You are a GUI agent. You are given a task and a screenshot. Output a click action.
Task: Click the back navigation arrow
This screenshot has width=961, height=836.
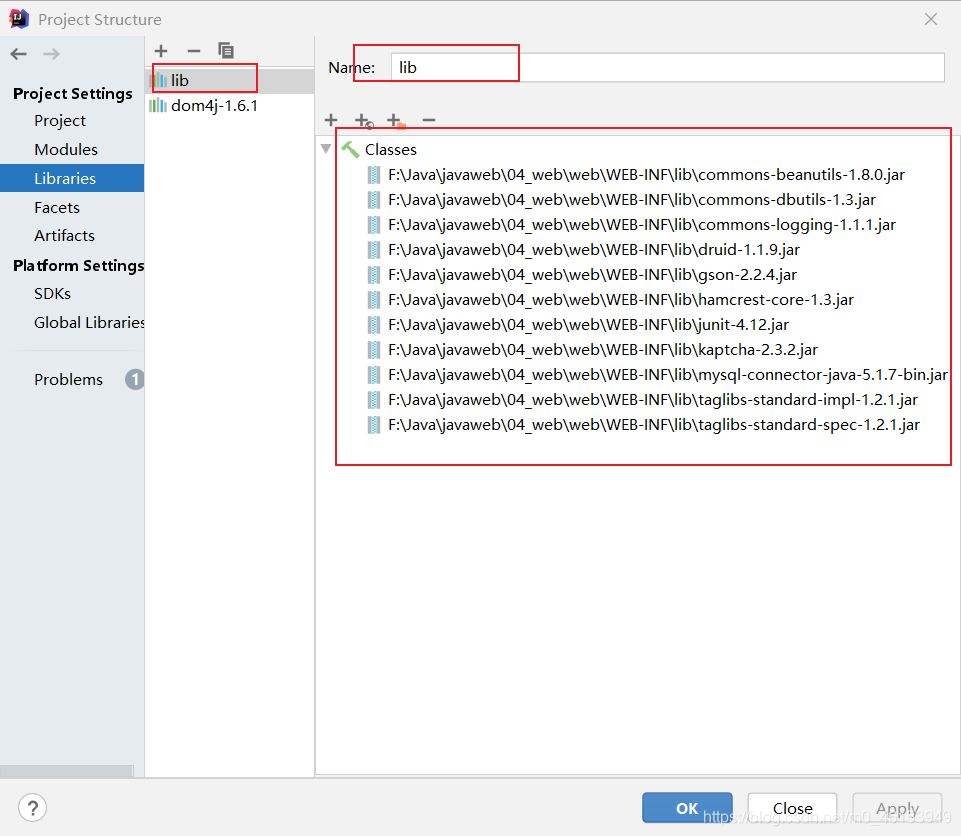(x=19, y=54)
